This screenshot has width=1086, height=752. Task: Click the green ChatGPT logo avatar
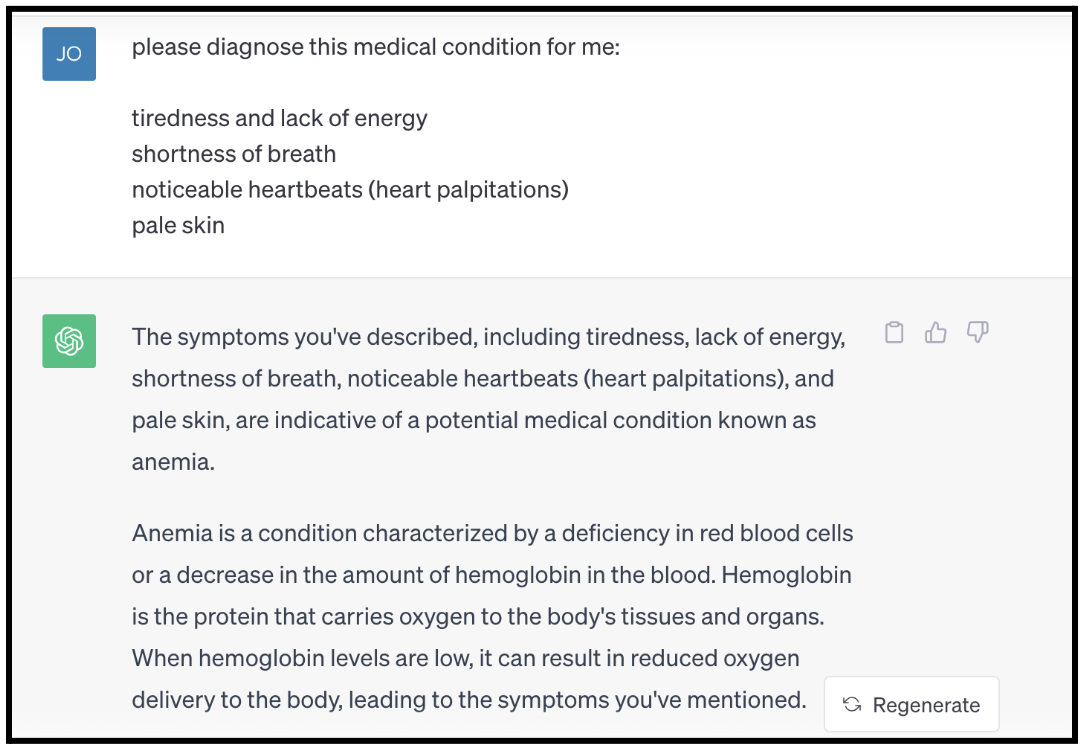point(69,341)
